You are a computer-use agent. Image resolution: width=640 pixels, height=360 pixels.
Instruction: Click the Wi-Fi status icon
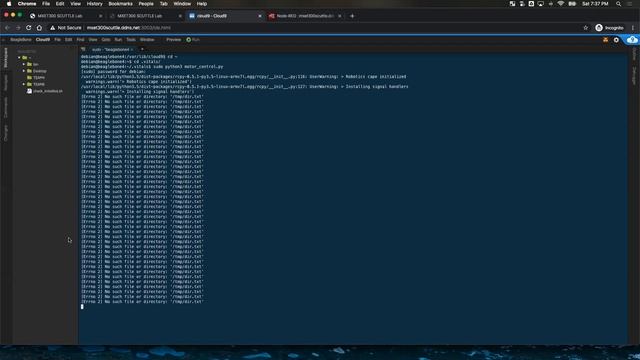pyautogui.click(x=561, y=4)
